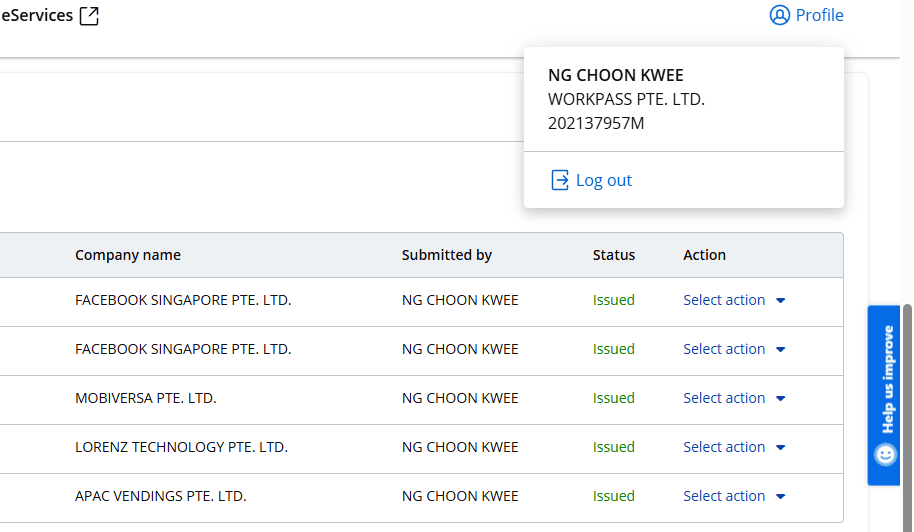
Task: Expand Select action for APAC Vendings row
Action: tap(734, 496)
